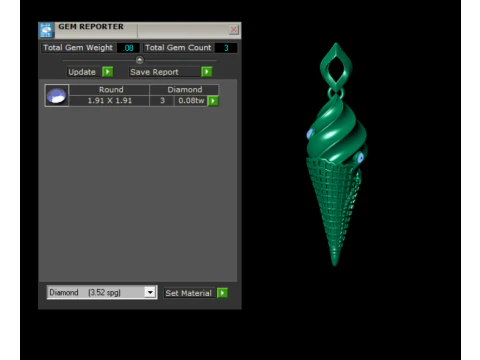Collapse the panel with the round up-arrow

[140, 60]
